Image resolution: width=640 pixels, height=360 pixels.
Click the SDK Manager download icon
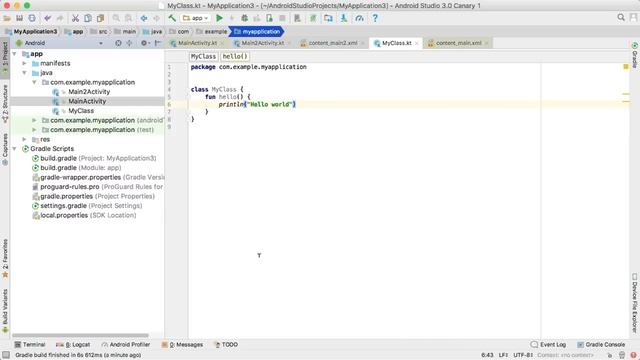(344, 18)
